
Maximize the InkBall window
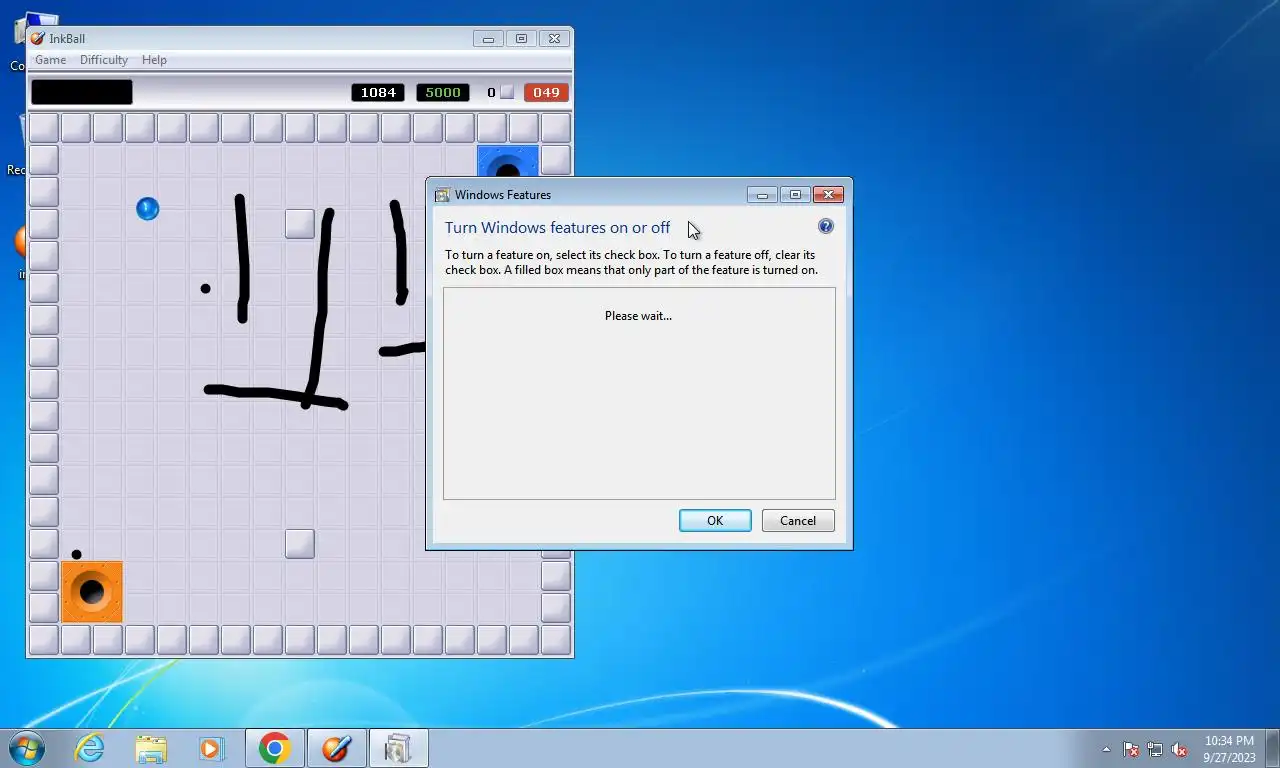pos(521,39)
